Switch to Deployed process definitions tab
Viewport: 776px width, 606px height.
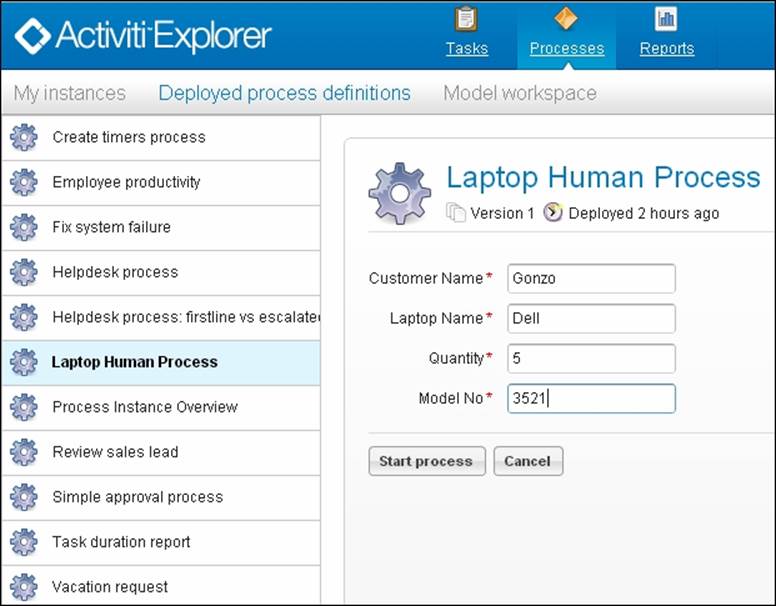285,93
